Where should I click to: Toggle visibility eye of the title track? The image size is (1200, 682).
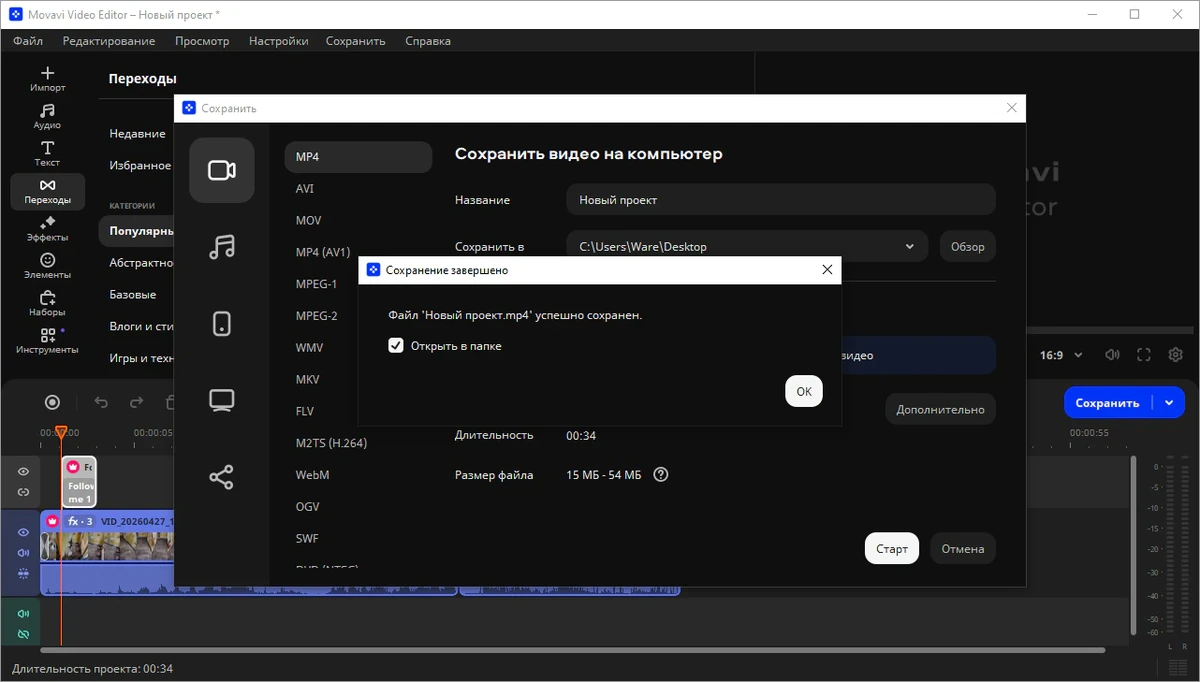(x=23, y=472)
